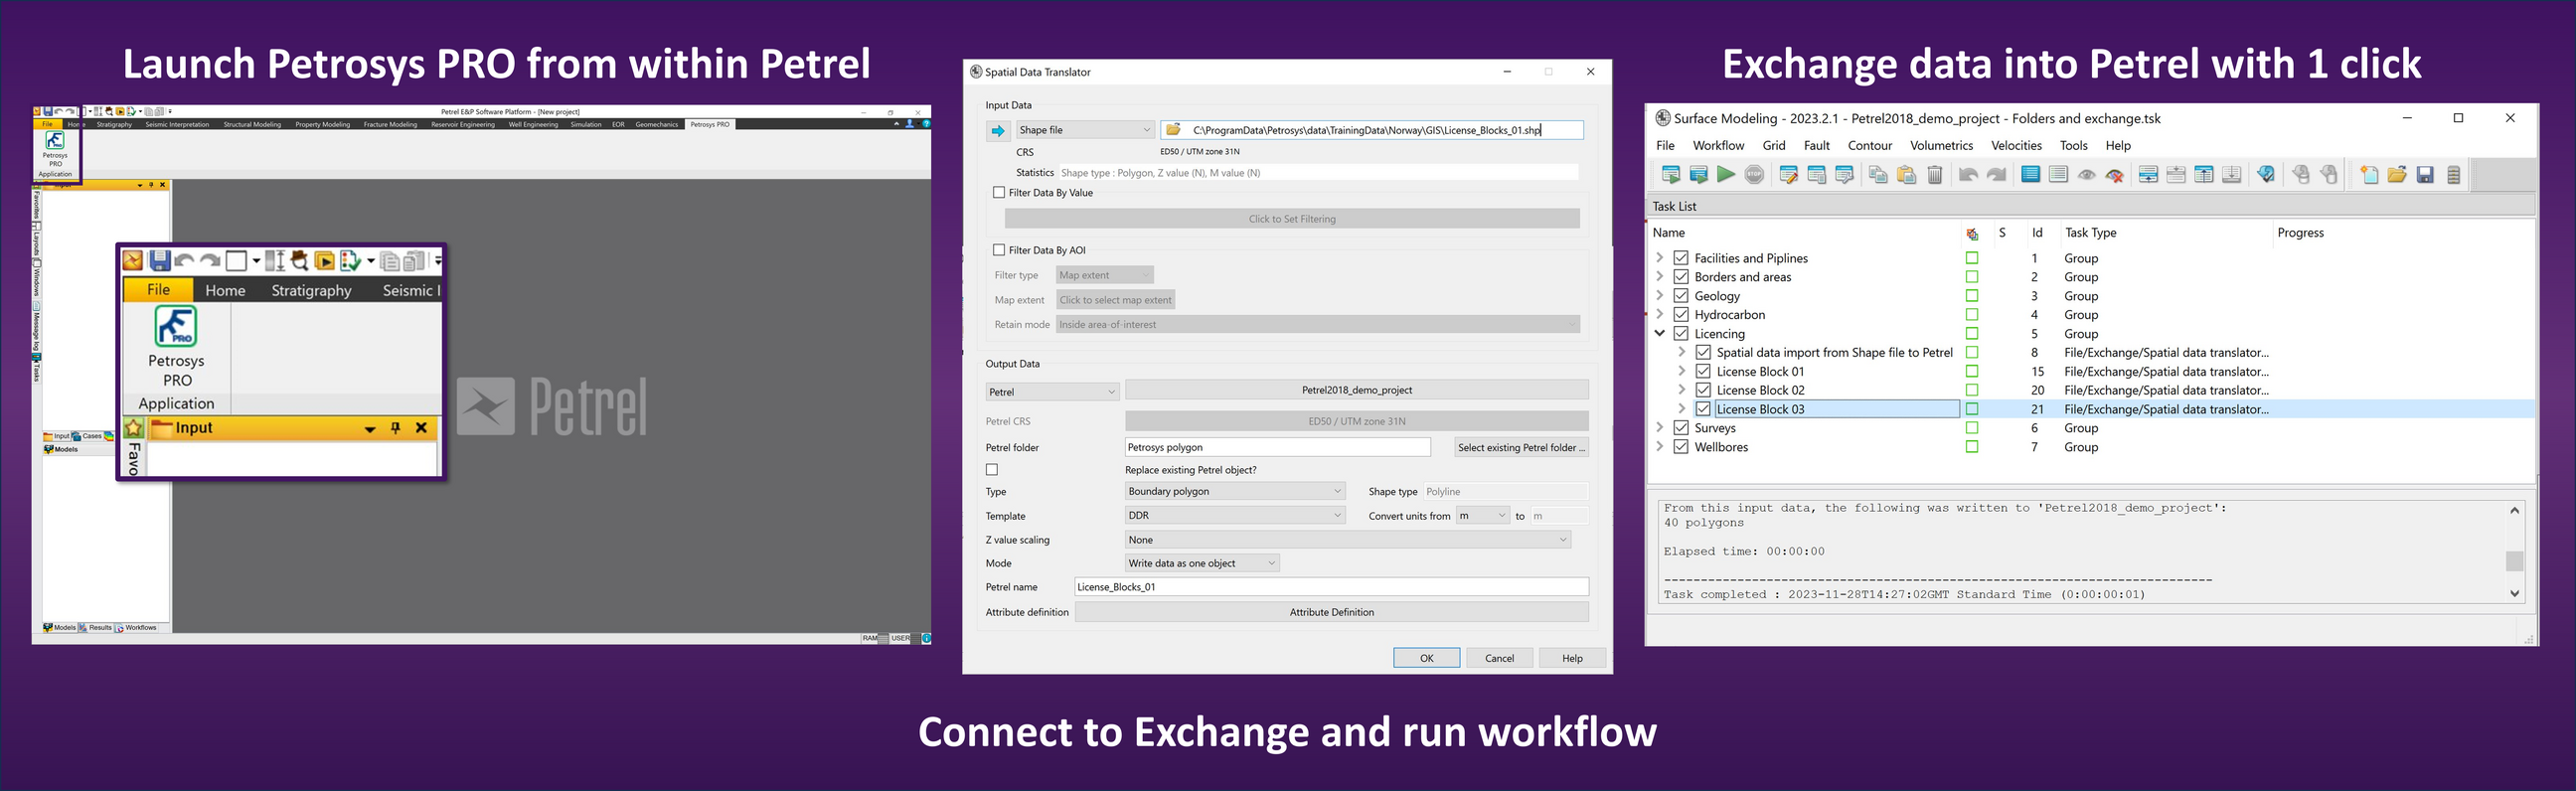Edit the selected task with pencil icon
This screenshot has width=2576, height=791.
(x=1789, y=175)
